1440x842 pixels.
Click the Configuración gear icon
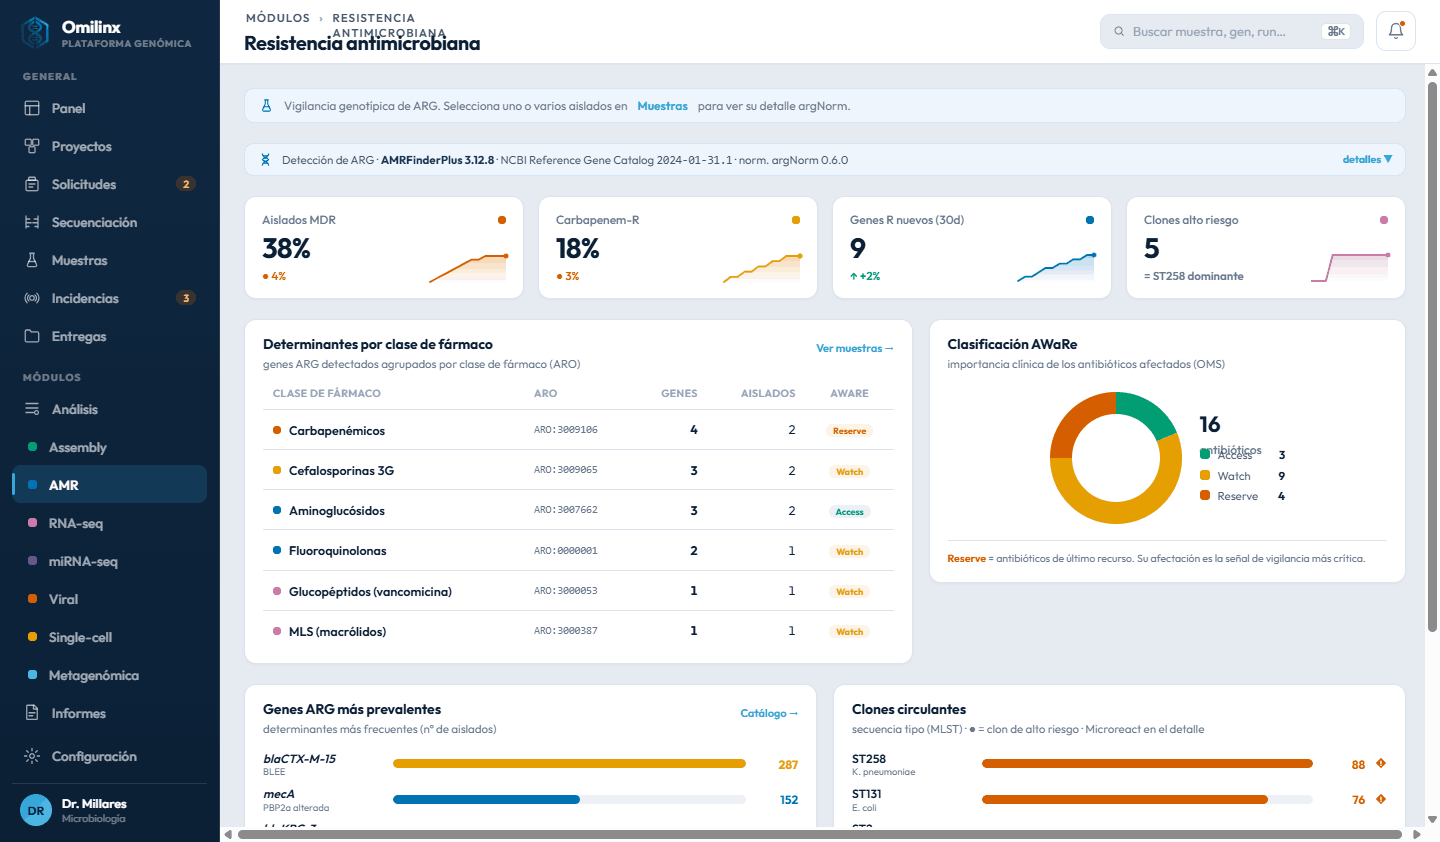coord(32,756)
